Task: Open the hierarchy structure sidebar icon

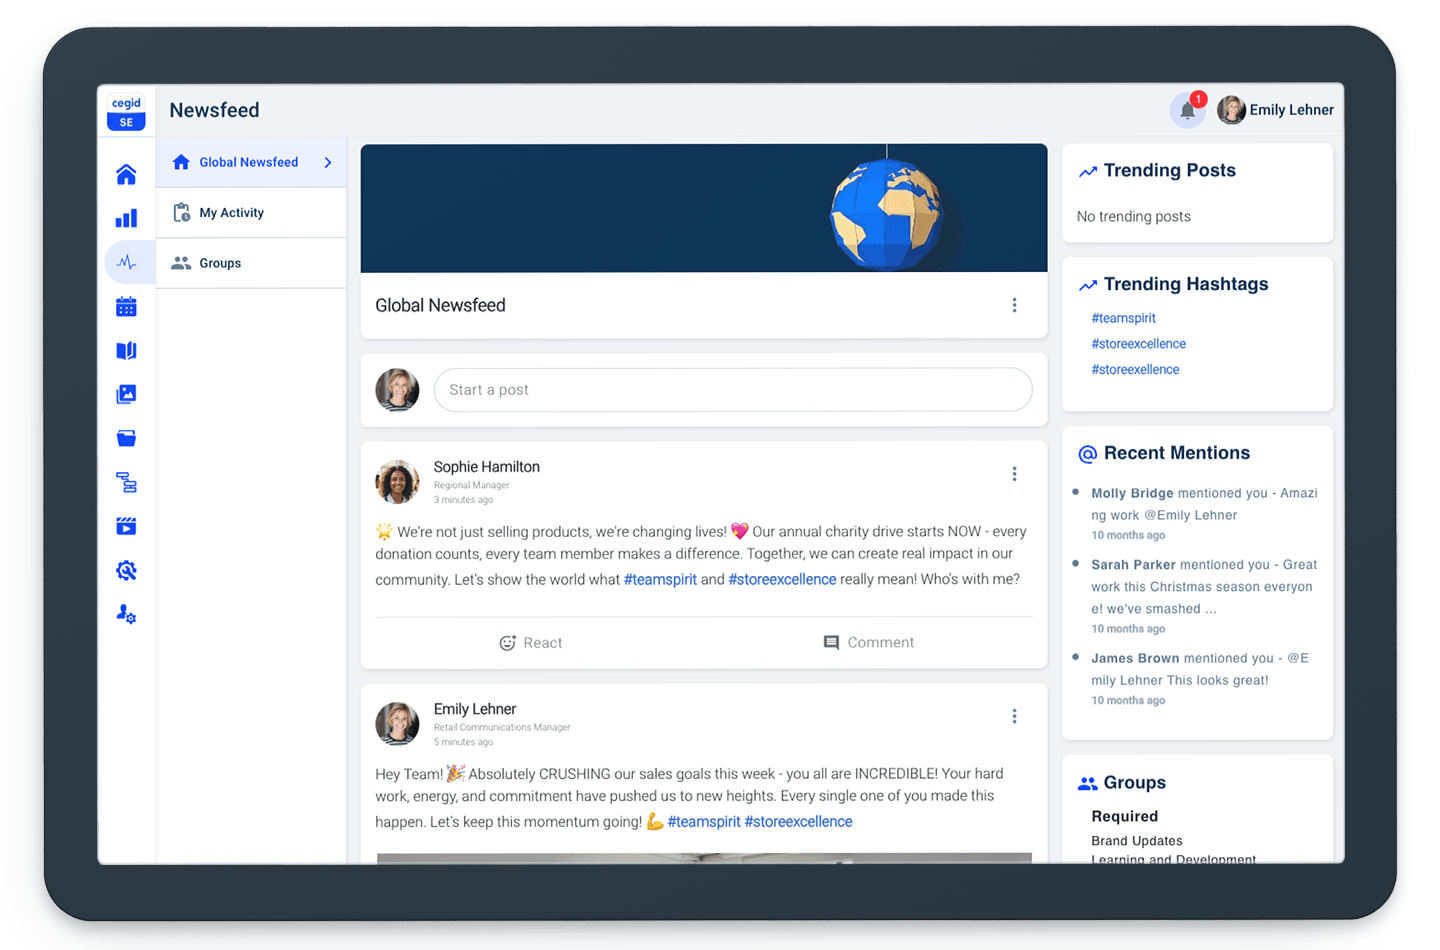Action: [126, 483]
